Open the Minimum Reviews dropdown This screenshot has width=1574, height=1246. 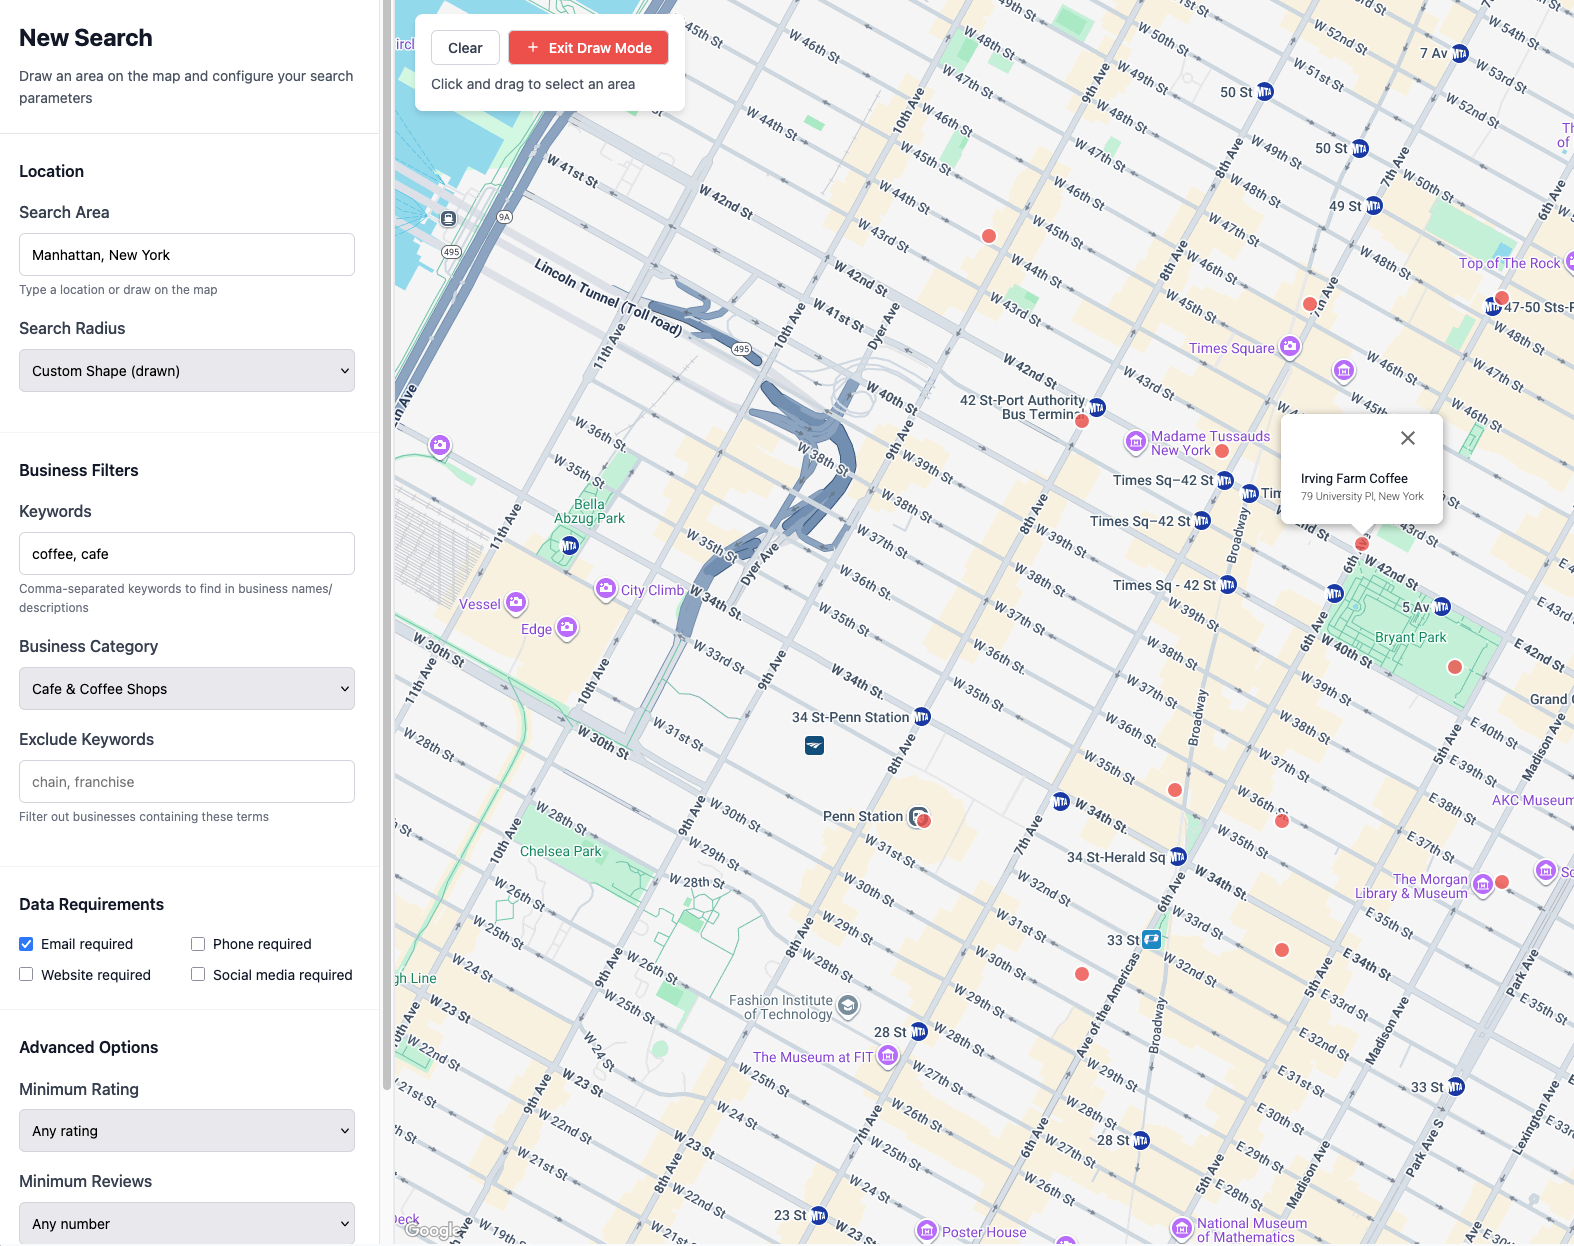click(187, 1224)
